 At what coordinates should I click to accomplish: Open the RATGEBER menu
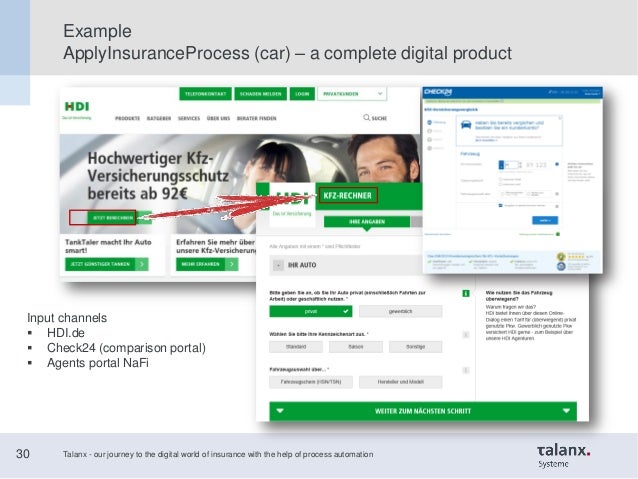pyautogui.click(x=159, y=118)
